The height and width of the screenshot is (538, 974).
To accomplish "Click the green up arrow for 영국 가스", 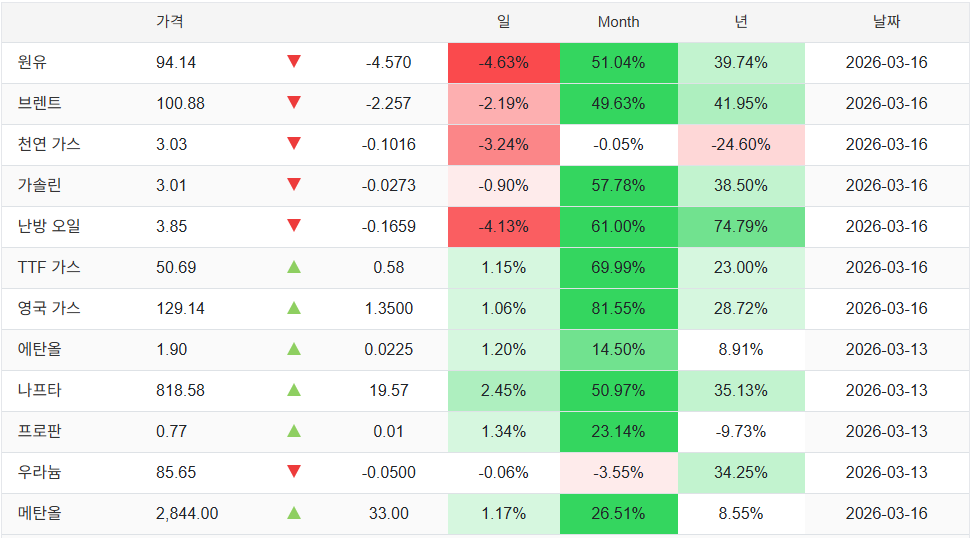I will pos(294,308).
